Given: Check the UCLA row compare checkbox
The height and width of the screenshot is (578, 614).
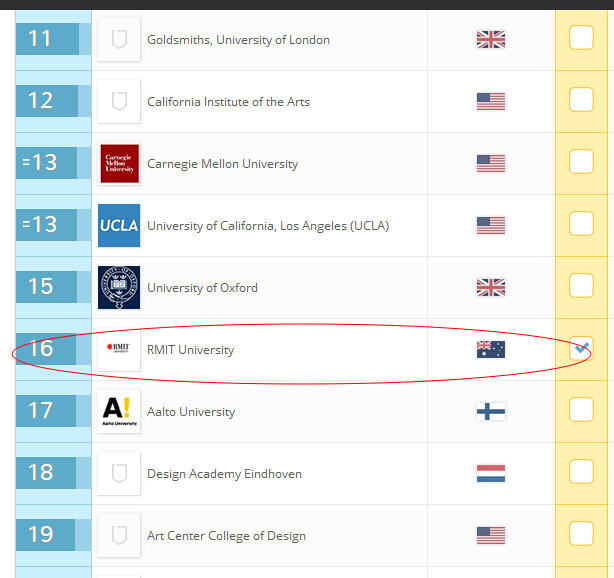Looking at the screenshot, I should (x=581, y=224).
